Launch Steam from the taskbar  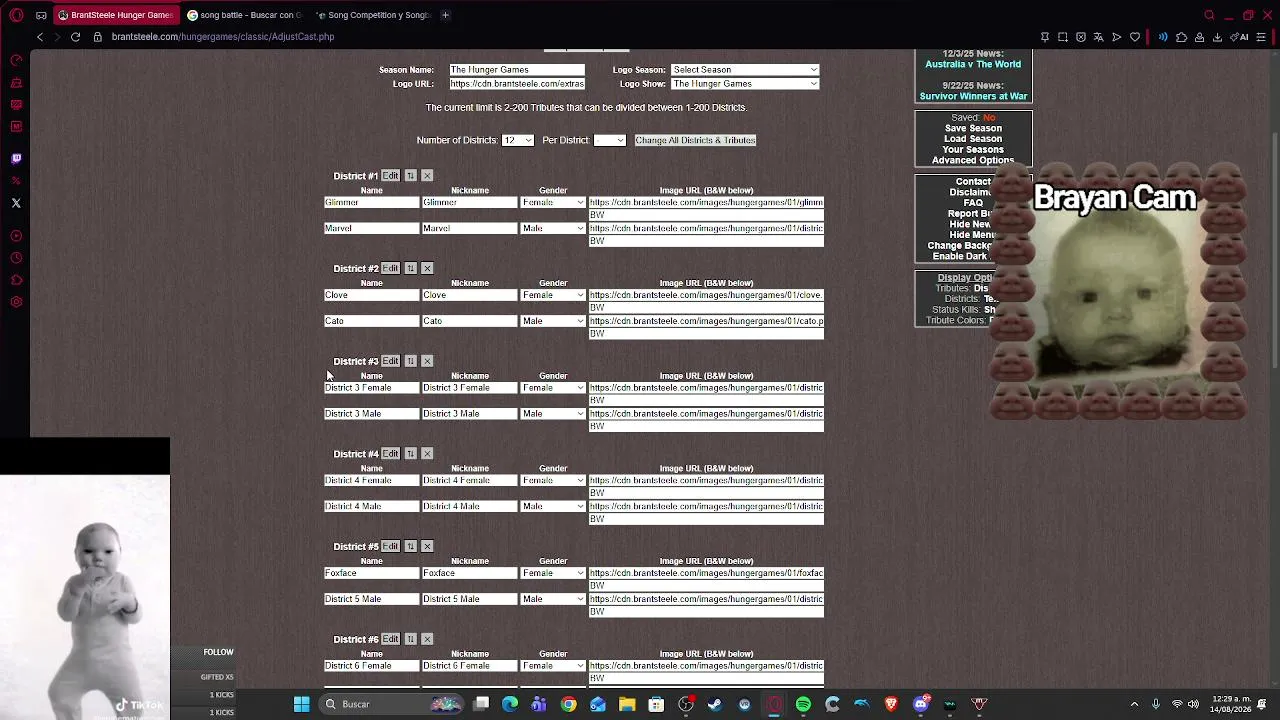tap(715, 704)
